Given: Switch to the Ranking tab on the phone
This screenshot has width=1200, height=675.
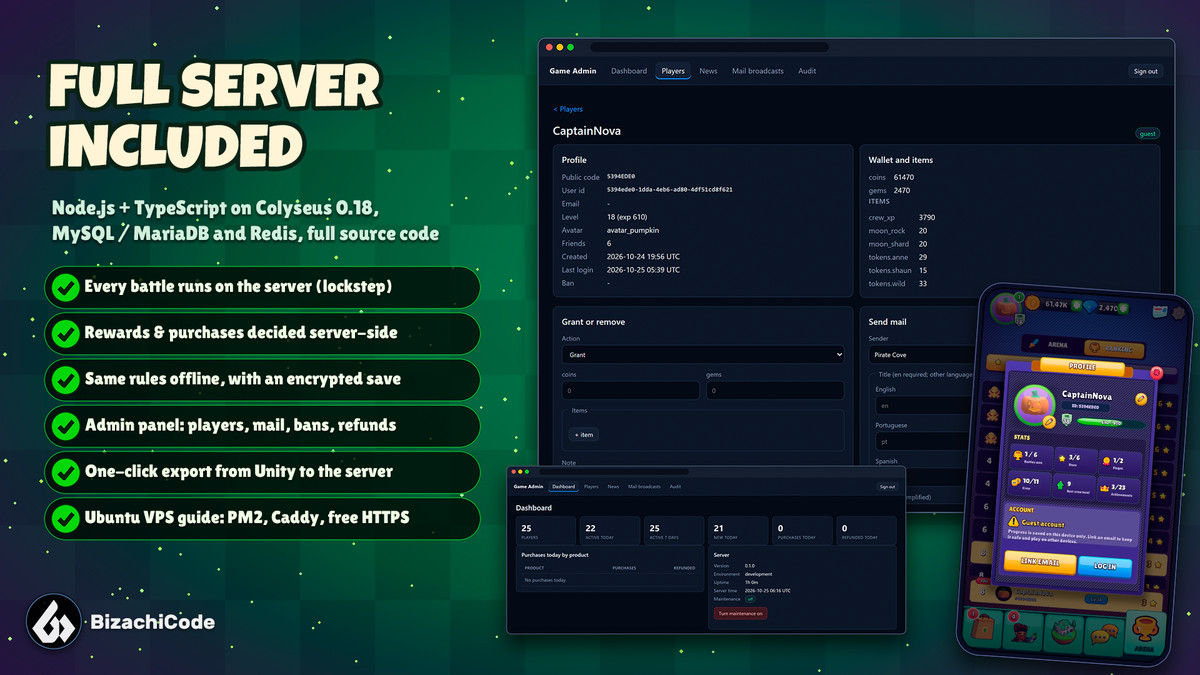Looking at the screenshot, I should point(1112,349).
